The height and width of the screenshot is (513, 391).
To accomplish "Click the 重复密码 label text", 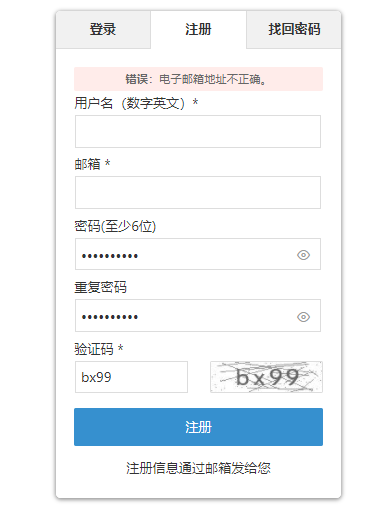I will click(100, 287).
